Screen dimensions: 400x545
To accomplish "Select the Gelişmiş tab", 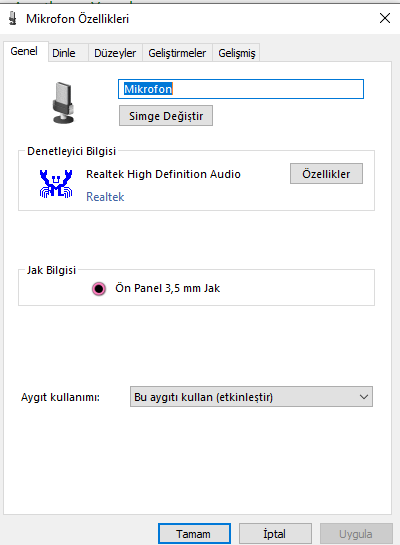I will tap(237, 53).
